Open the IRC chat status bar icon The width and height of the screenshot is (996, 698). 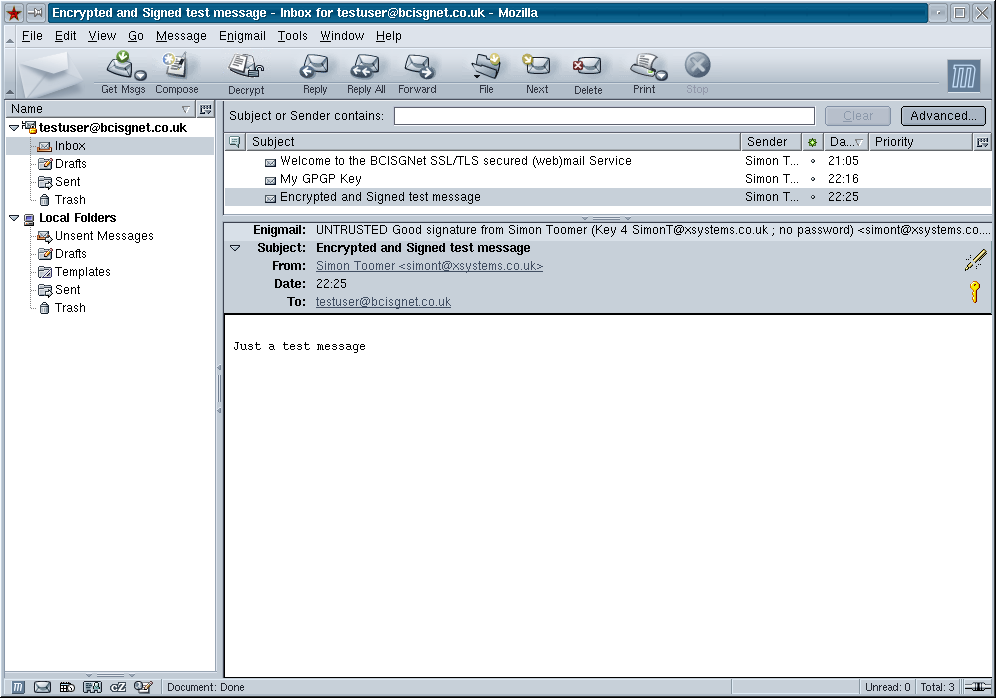pos(118,687)
